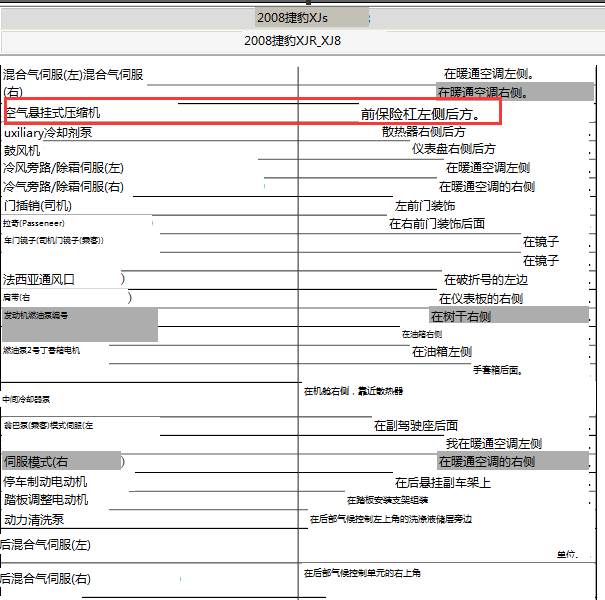Viewport: 605px width, 600px height.
Task: Click 在后部气候控制单元的右上角 text
Action: pos(362,573)
